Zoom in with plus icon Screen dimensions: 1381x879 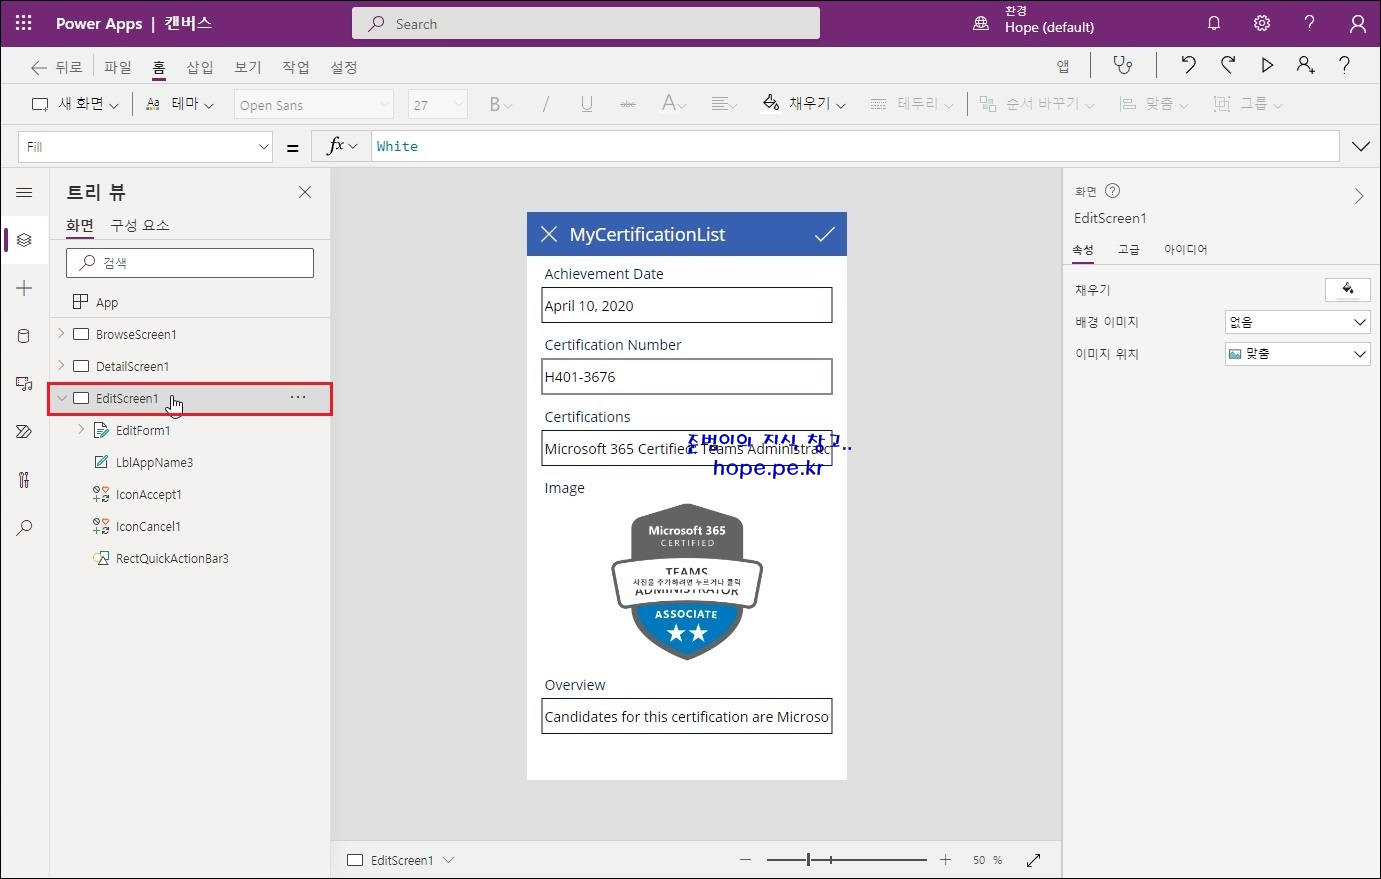click(946, 860)
